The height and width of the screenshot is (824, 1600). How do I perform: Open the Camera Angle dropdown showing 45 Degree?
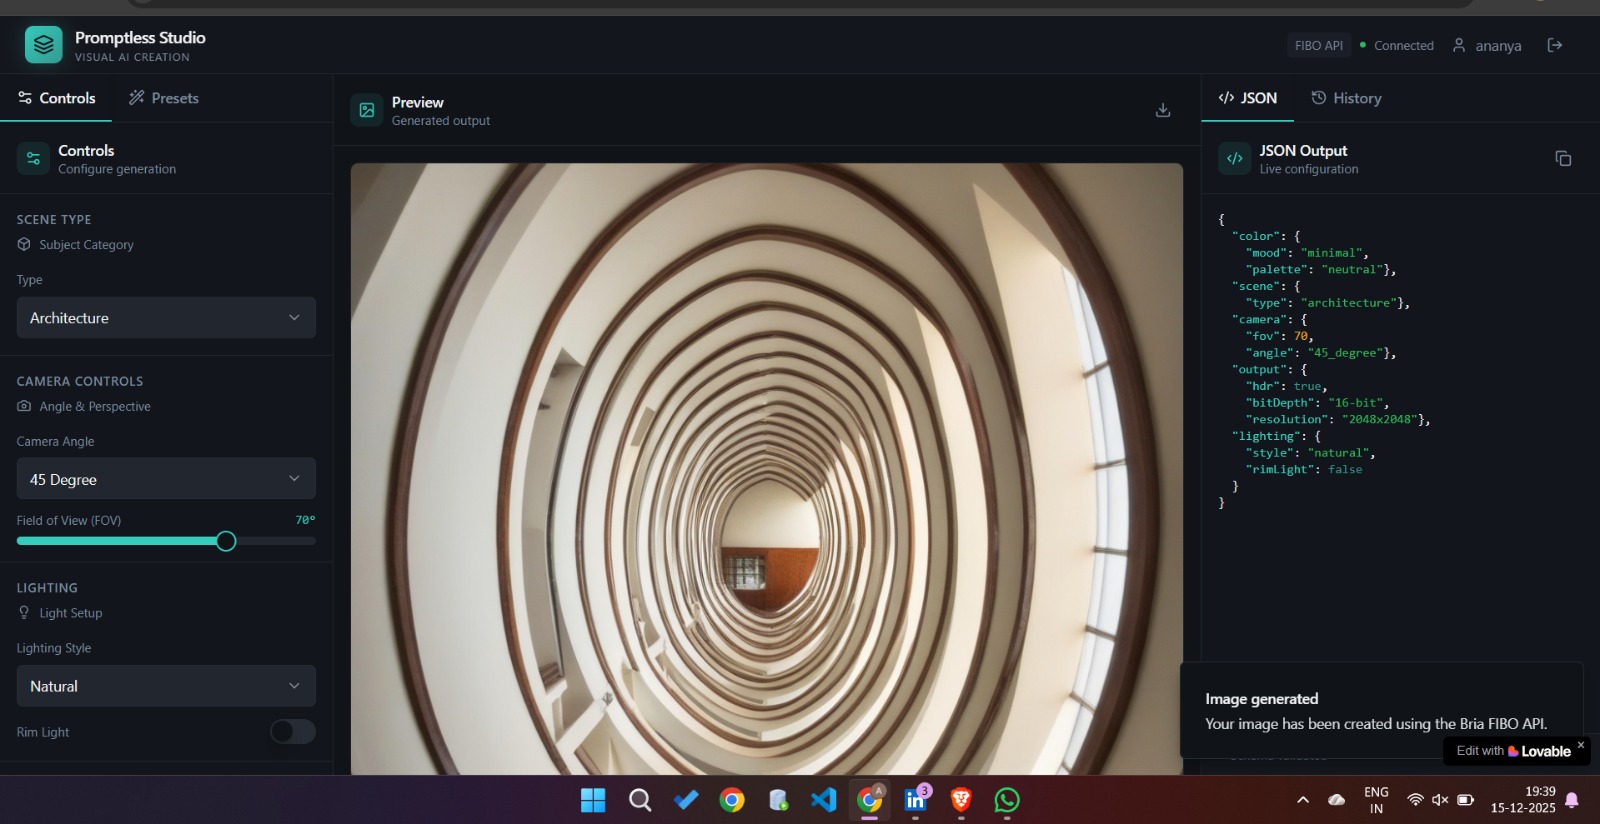[166, 479]
